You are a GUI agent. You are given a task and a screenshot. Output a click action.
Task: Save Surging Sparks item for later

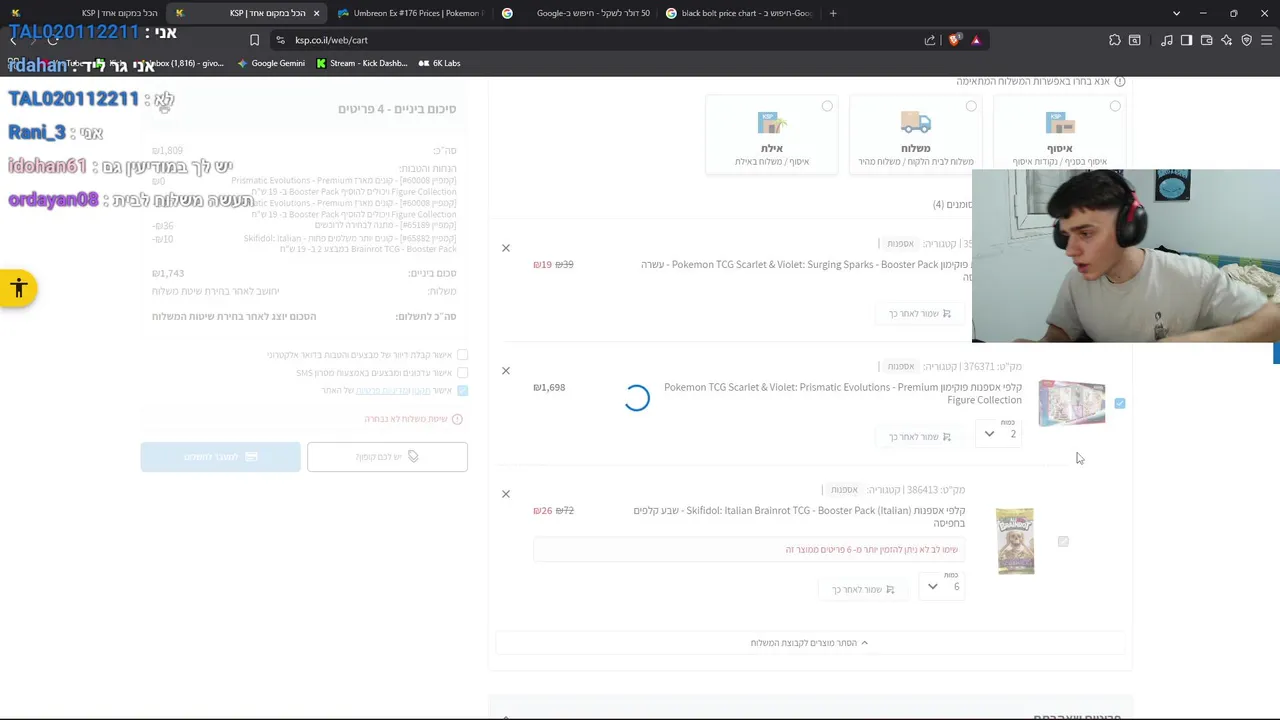pyautogui.click(x=920, y=313)
